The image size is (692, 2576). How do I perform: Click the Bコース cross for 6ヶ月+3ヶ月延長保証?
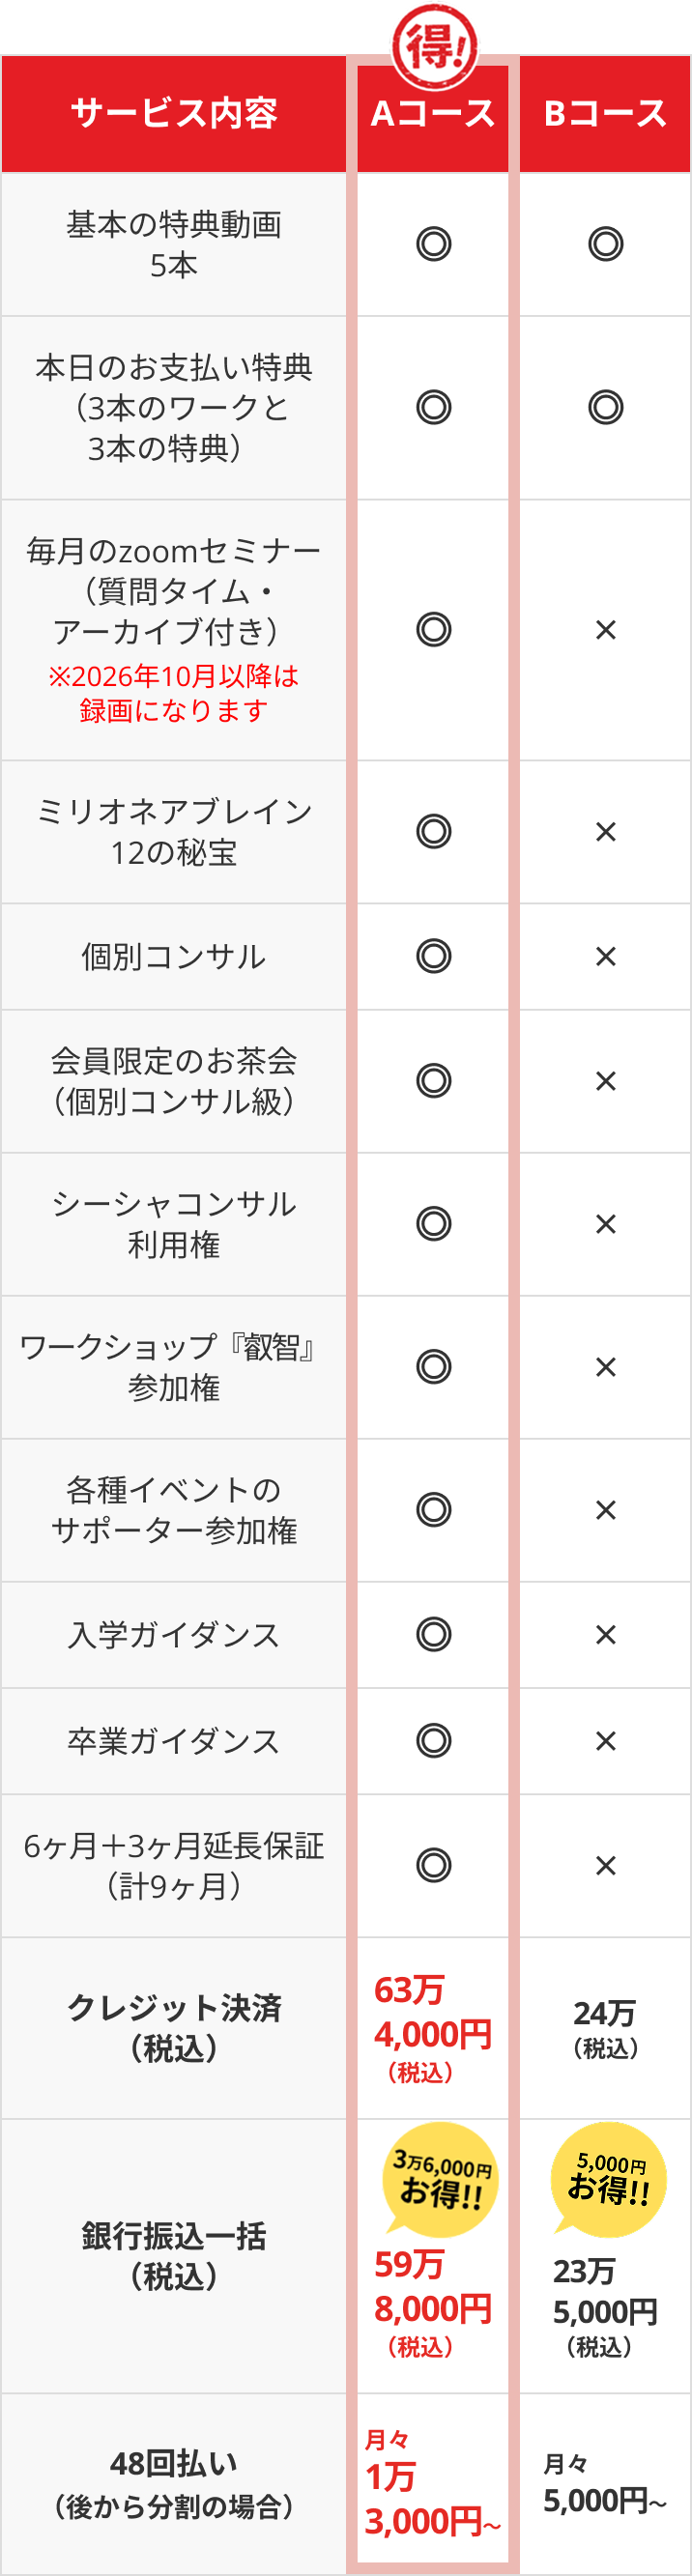605,1865
